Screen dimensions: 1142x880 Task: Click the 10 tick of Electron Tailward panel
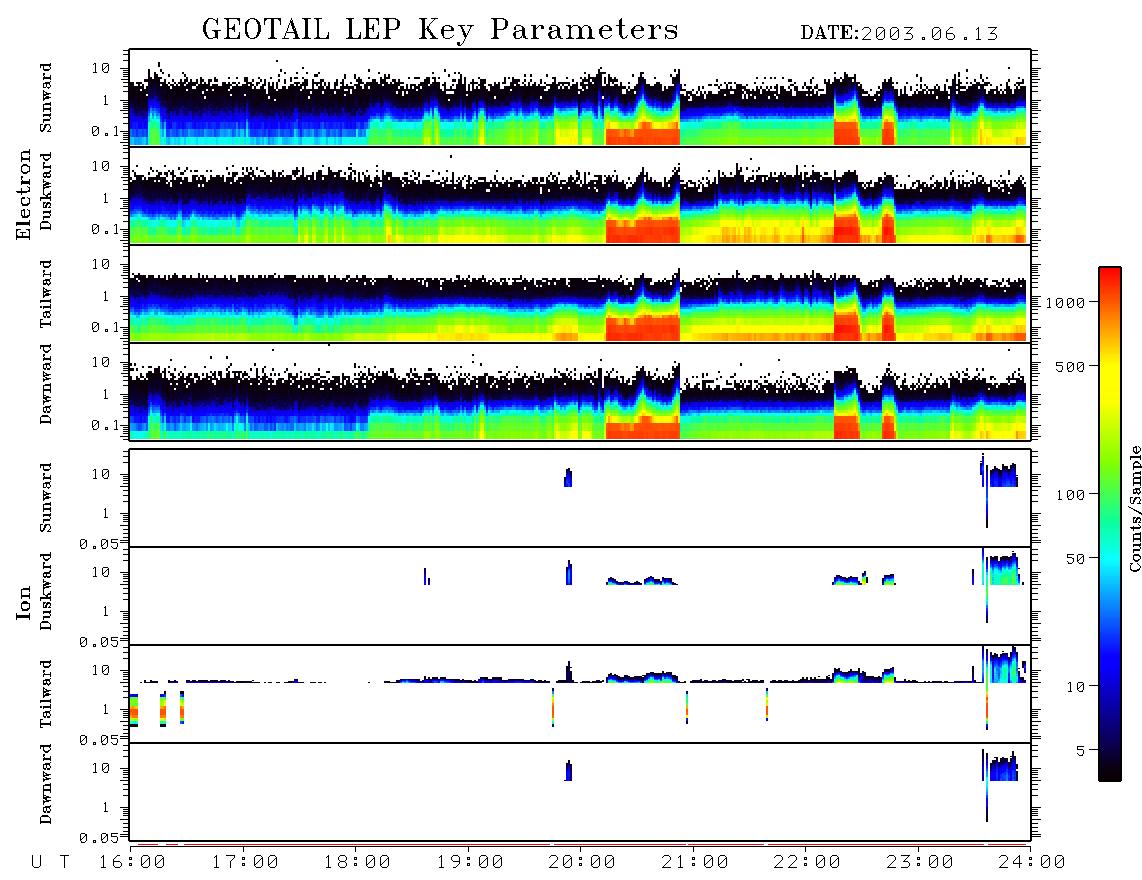[101, 264]
